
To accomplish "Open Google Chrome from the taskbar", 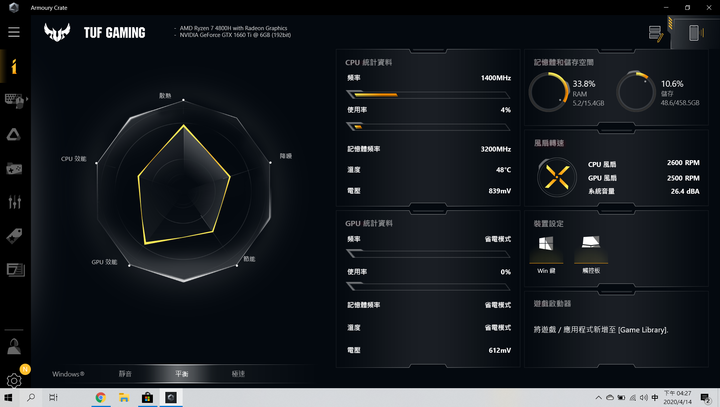I will pos(101,397).
